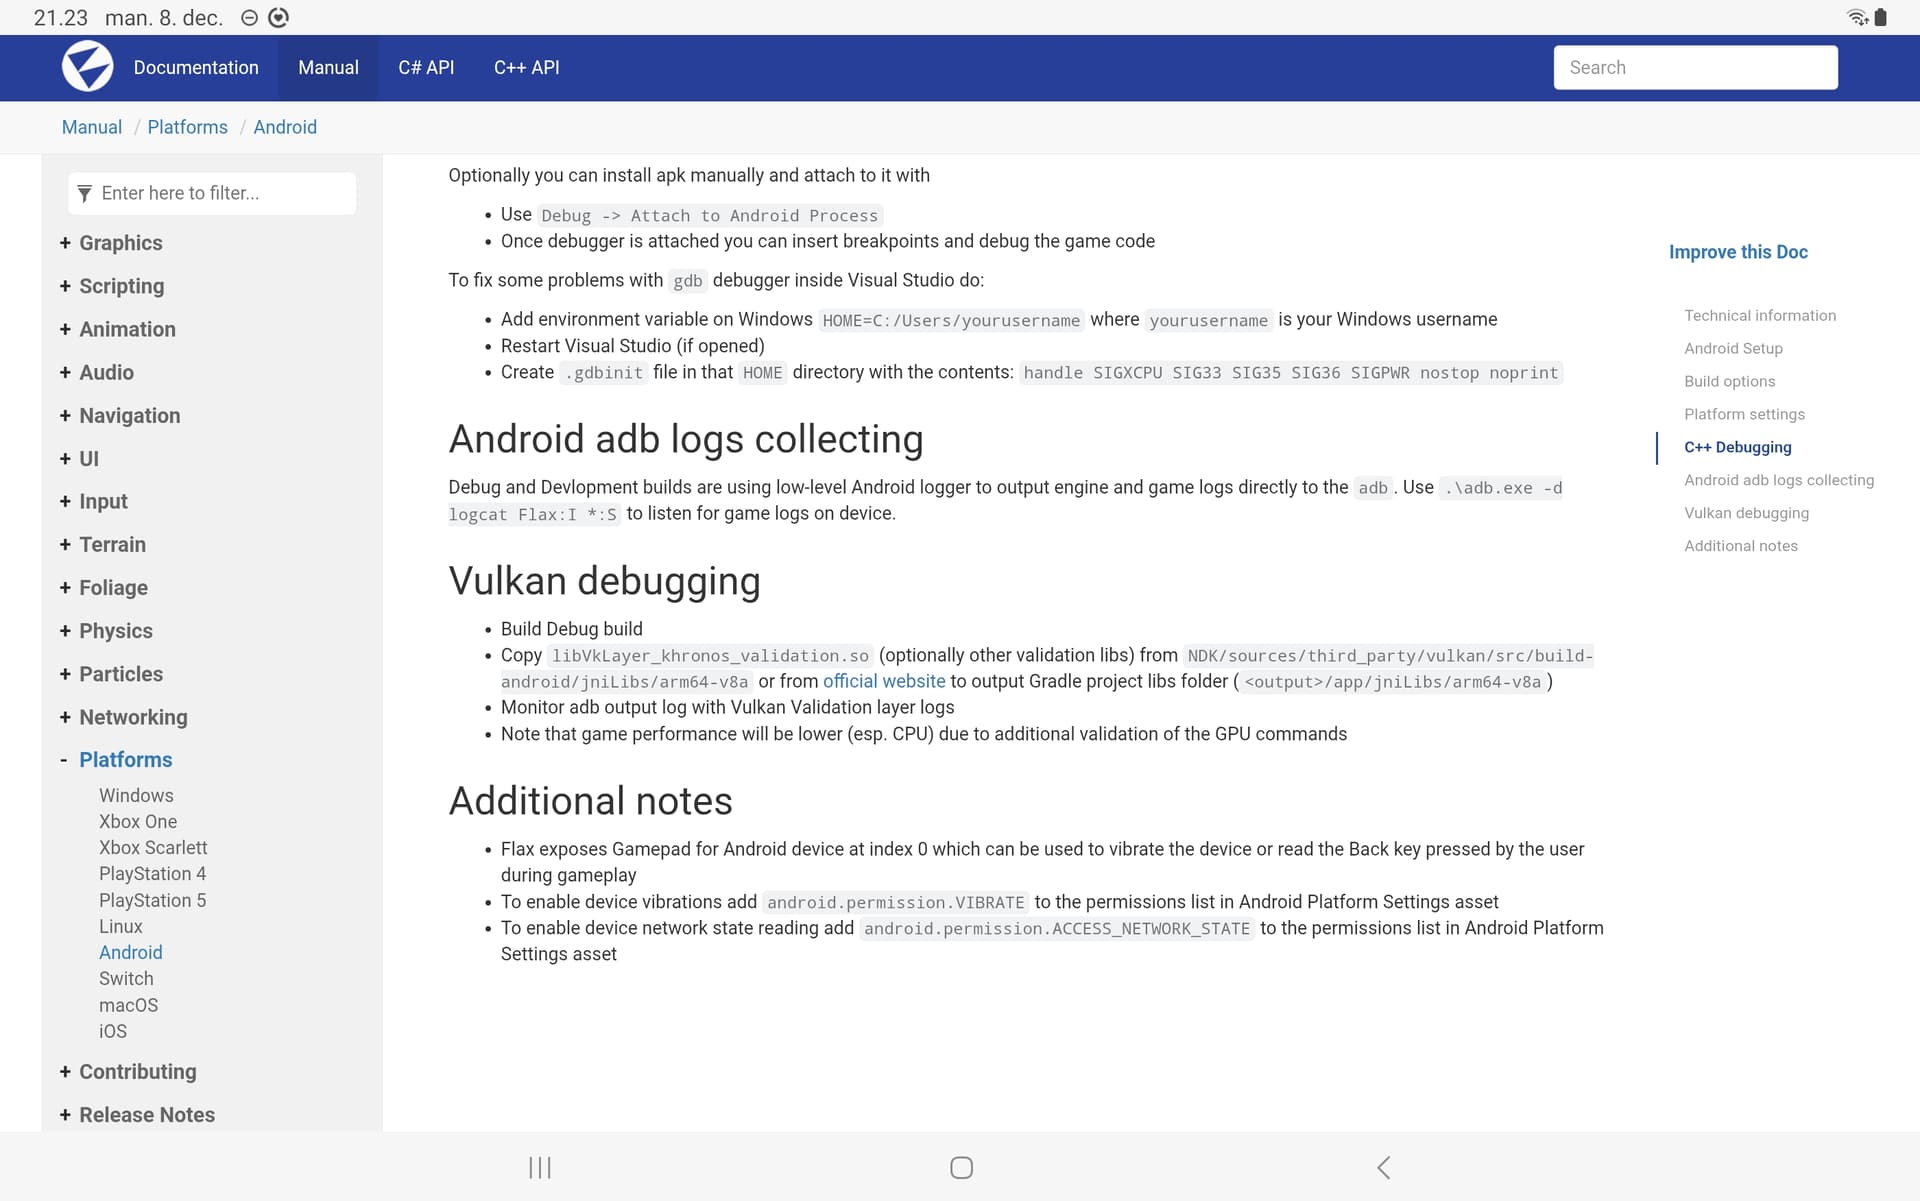Click the Flax Engine logo icon
This screenshot has width=1920, height=1201.
click(x=87, y=67)
